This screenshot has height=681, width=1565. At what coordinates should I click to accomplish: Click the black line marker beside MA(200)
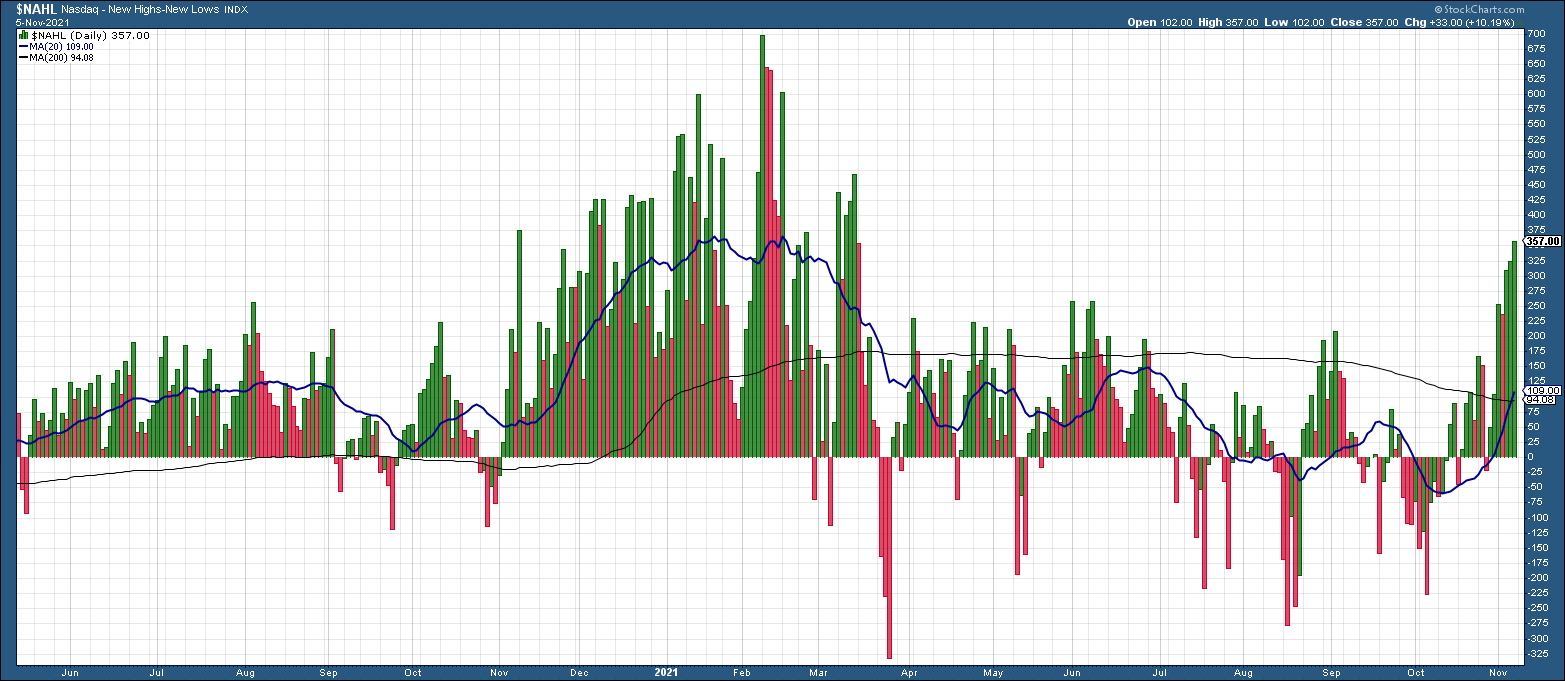point(25,56)
